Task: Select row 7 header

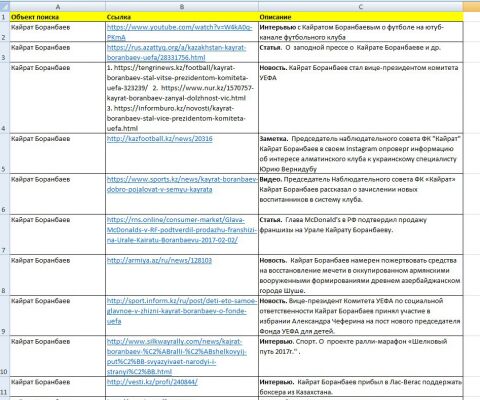Action: [5, 235]
